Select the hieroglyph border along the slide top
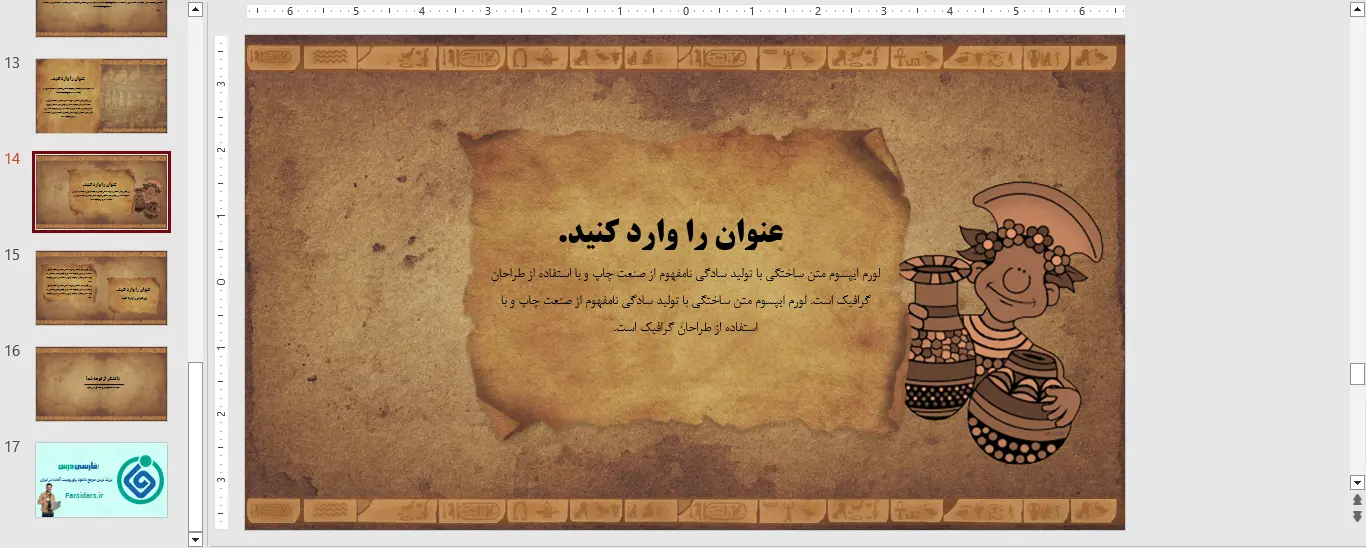The height and width of the screenshot is (548, 1366). 685,58
